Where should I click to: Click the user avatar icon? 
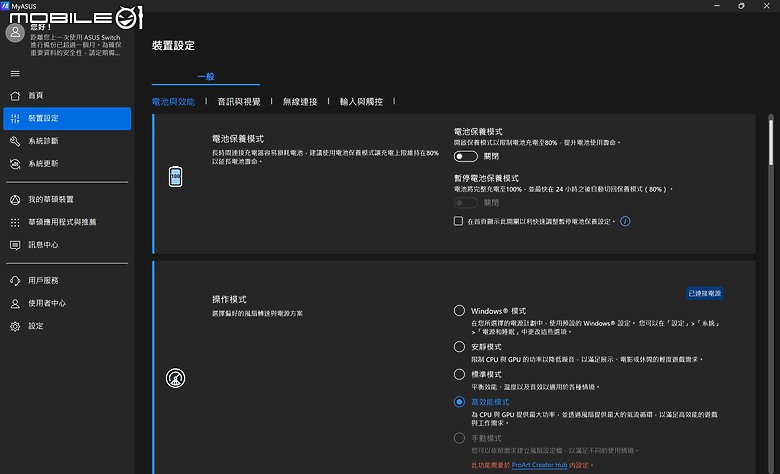[x=15, y=33]
